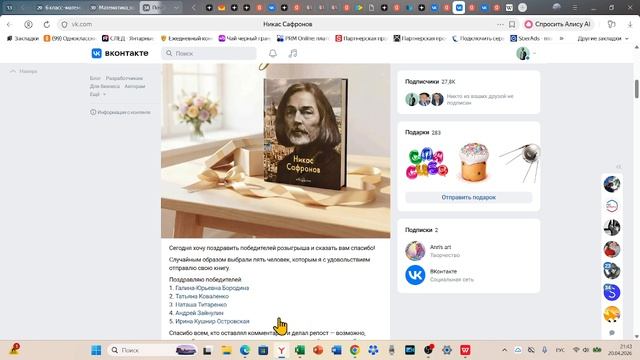The height and width of the screenshot is (360, 640).
Task: Open the Чай черный bookmark
Action: (x=244, y=38)
